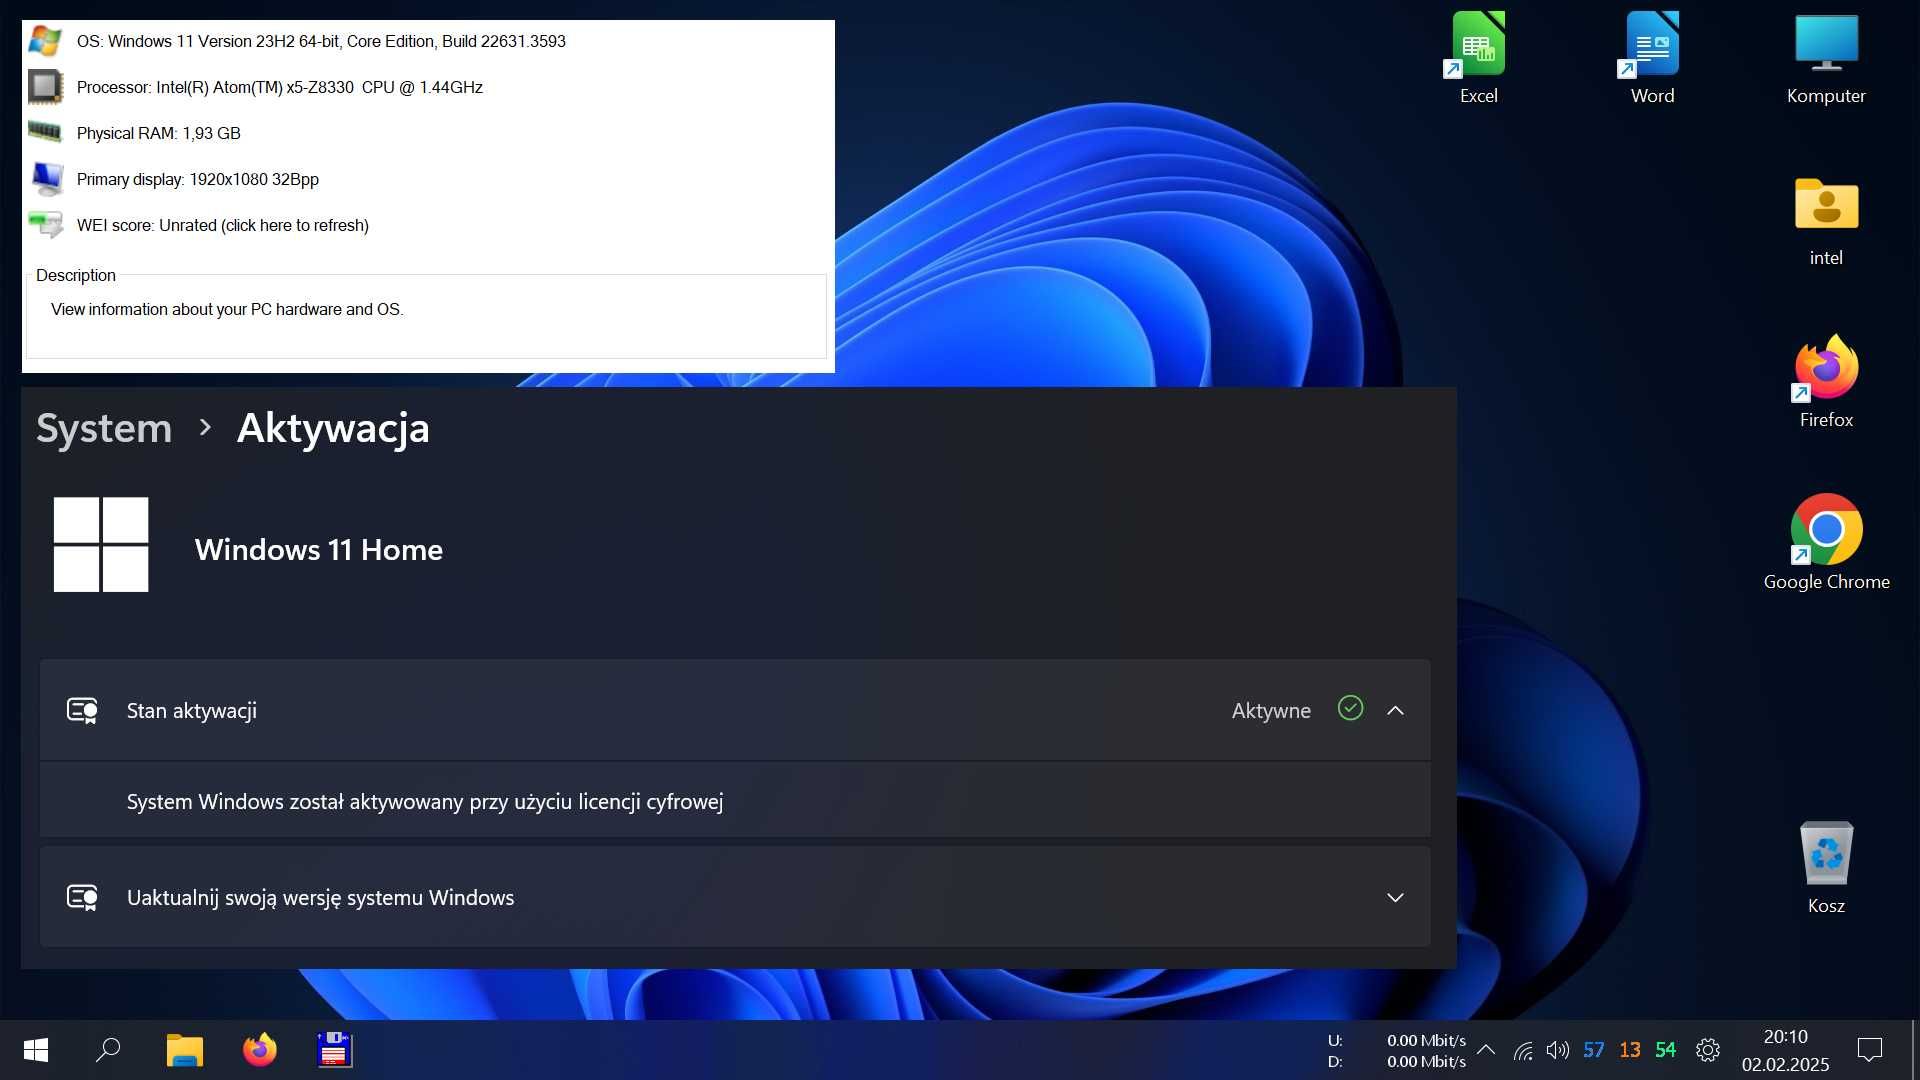The image size is (1920, 1080).
Task: Click the OS Windows flag icon
Action: click(45, 41)
